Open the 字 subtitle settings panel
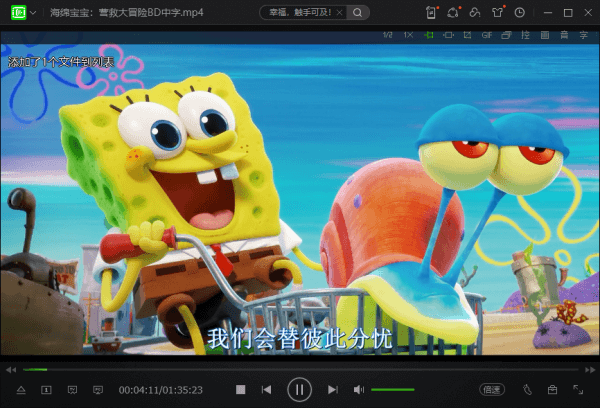 (584, 35)
